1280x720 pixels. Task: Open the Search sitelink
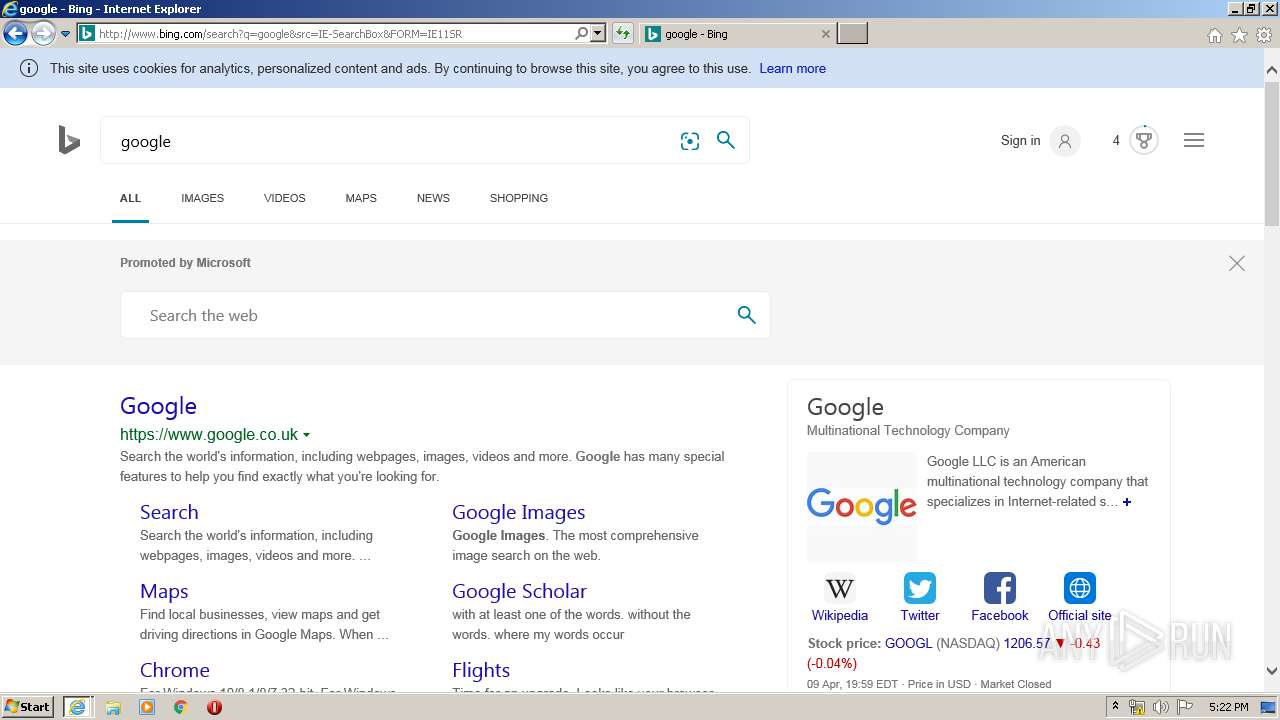(169, 512)
